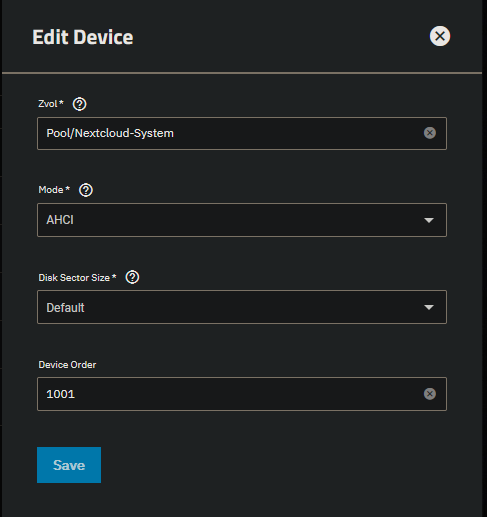Close the Edit Device panel

440,36
